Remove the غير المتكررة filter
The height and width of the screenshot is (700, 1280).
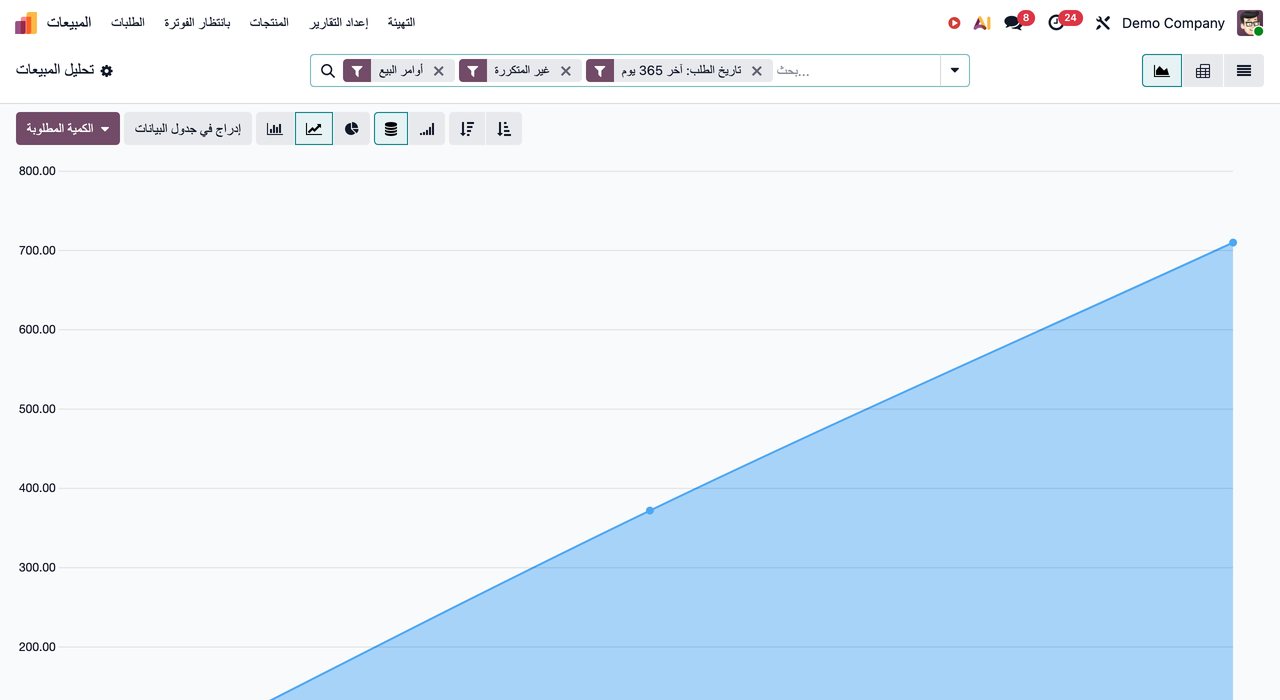point(566,71)
